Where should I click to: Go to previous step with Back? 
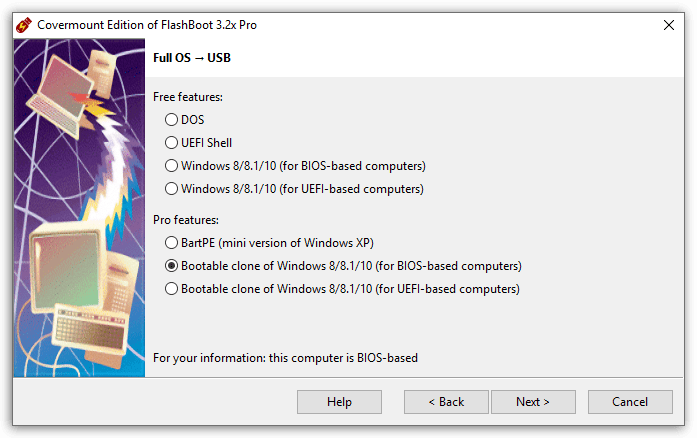[446, 402]
